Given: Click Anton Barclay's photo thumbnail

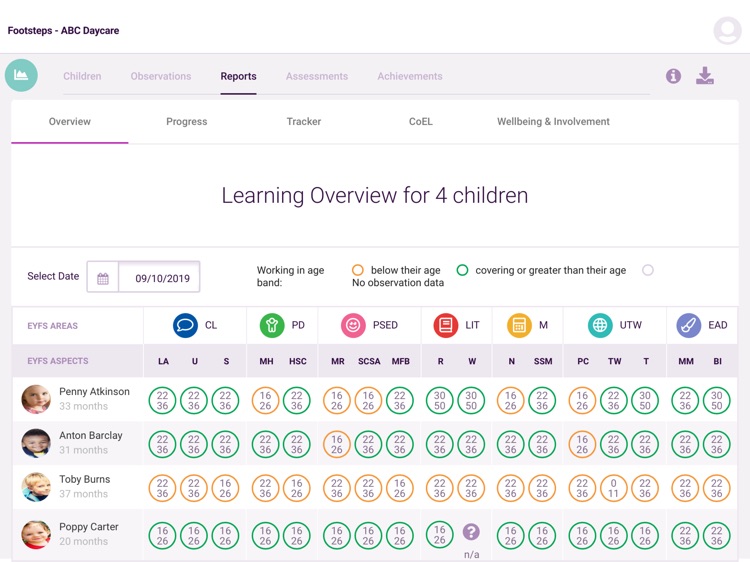Looking at the screenshot, I should [x=36, y=443].
